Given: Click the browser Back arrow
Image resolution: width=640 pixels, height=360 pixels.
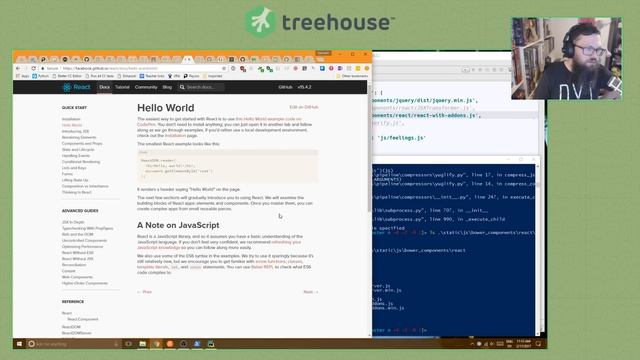Looking at the screenshot, I should click(x=18, y=68).
